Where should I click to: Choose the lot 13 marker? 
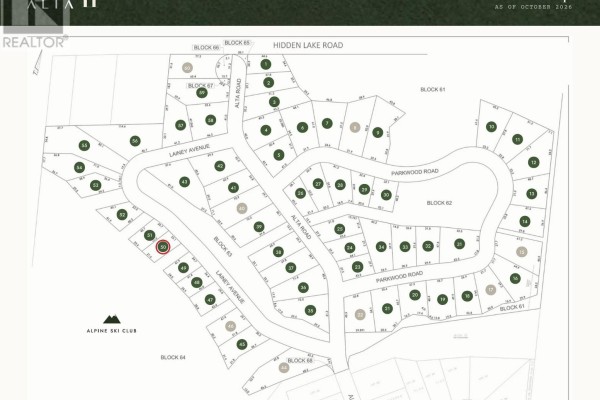pos(532,194)
